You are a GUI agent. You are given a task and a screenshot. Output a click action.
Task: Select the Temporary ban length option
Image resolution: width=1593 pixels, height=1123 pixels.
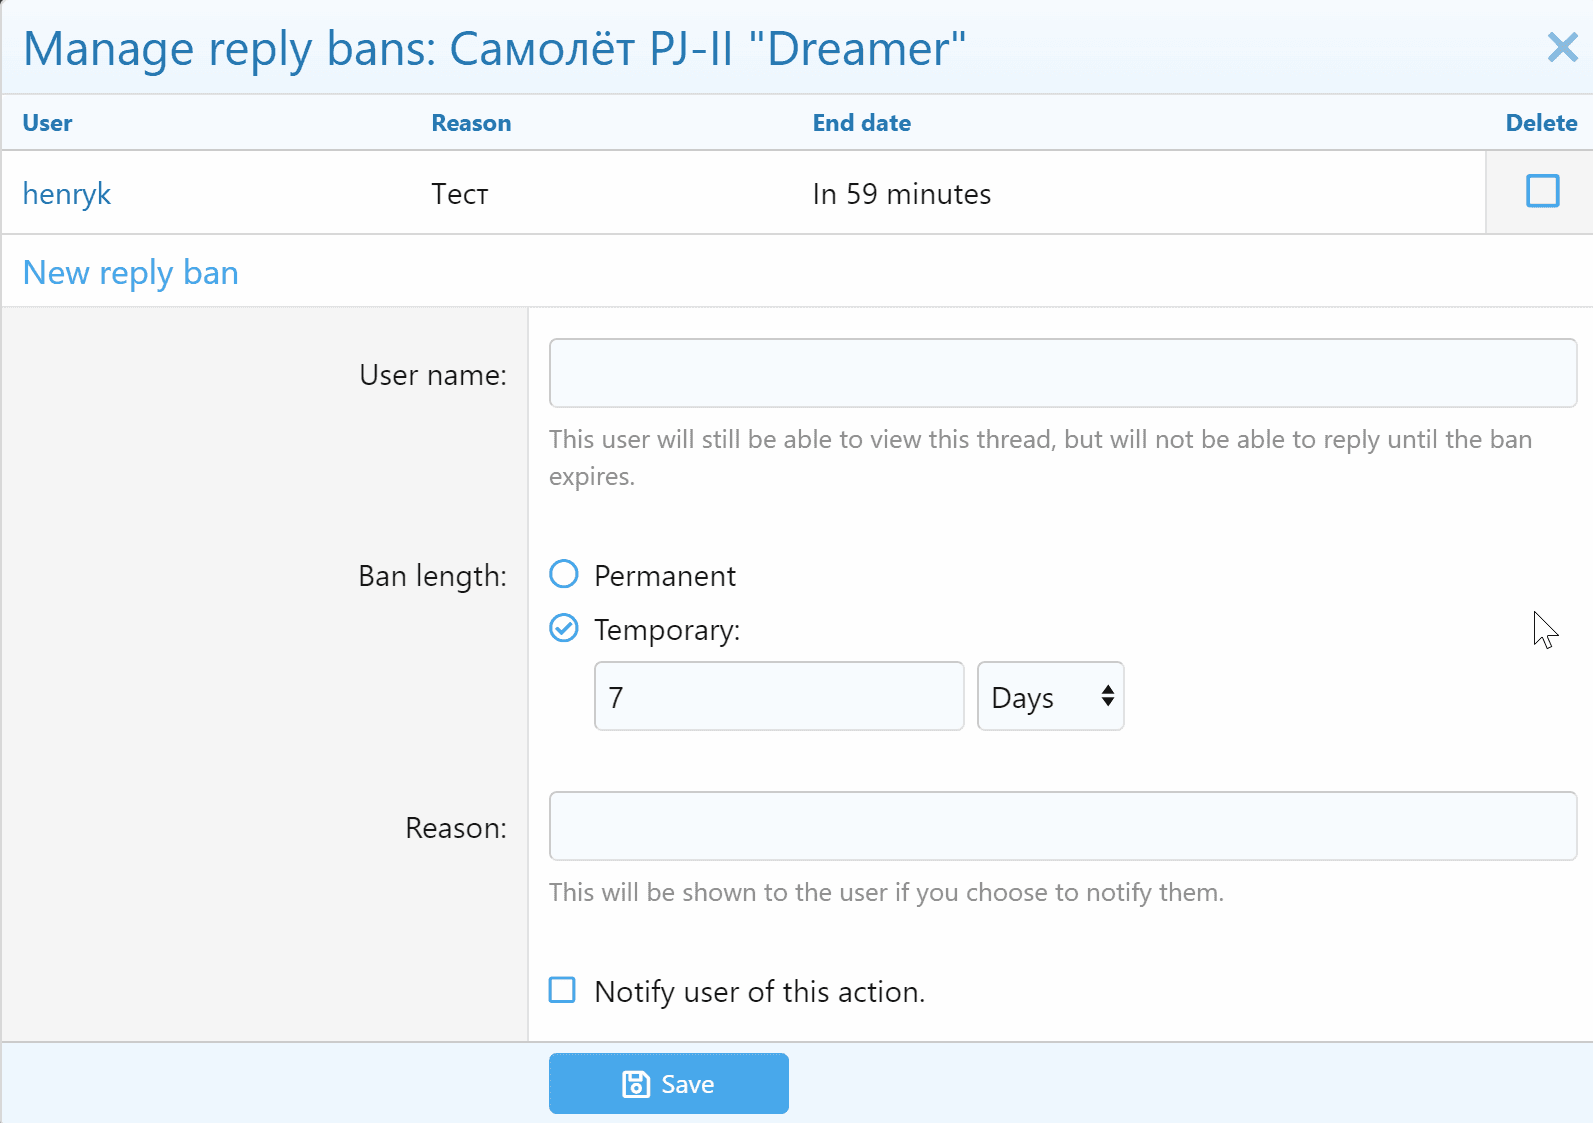(x=564, y=629)
